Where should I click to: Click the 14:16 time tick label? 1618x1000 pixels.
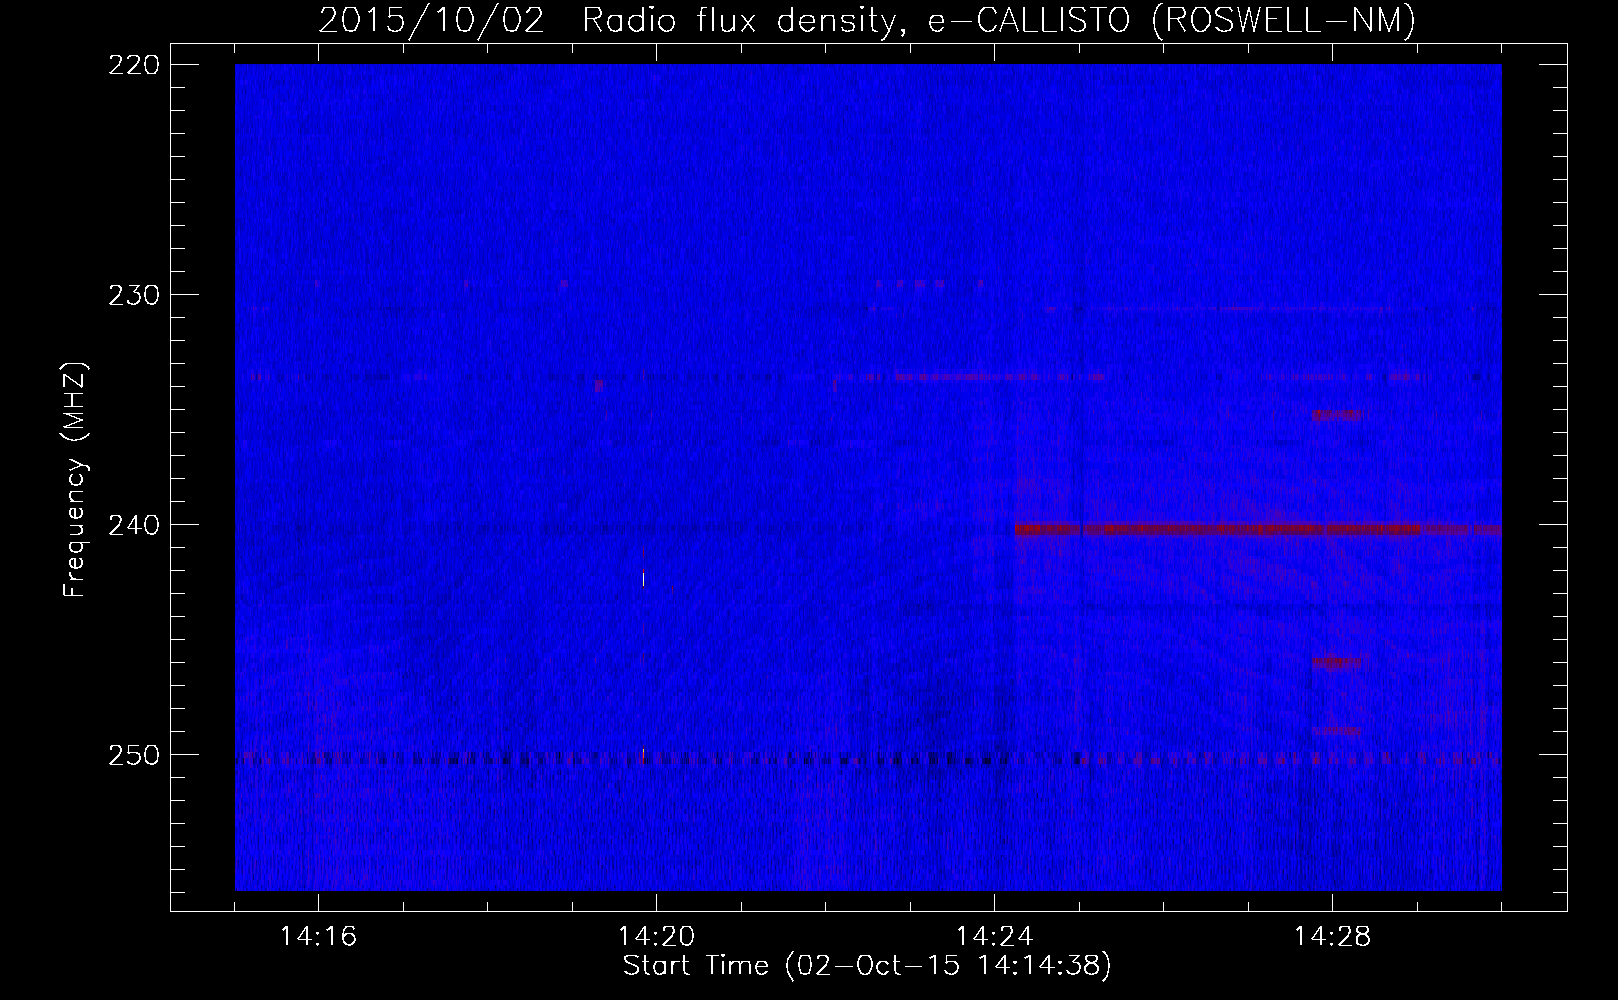point(318,937)
